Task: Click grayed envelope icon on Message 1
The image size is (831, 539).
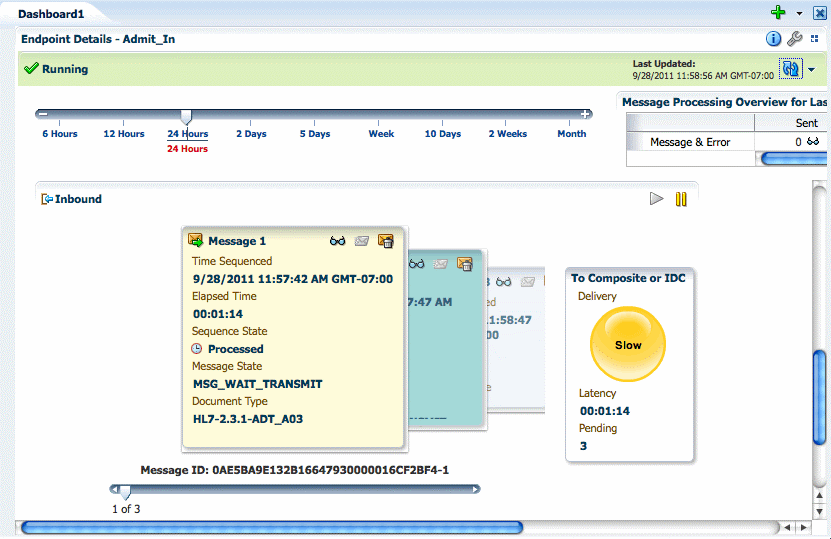Action: tap(362, 241)
